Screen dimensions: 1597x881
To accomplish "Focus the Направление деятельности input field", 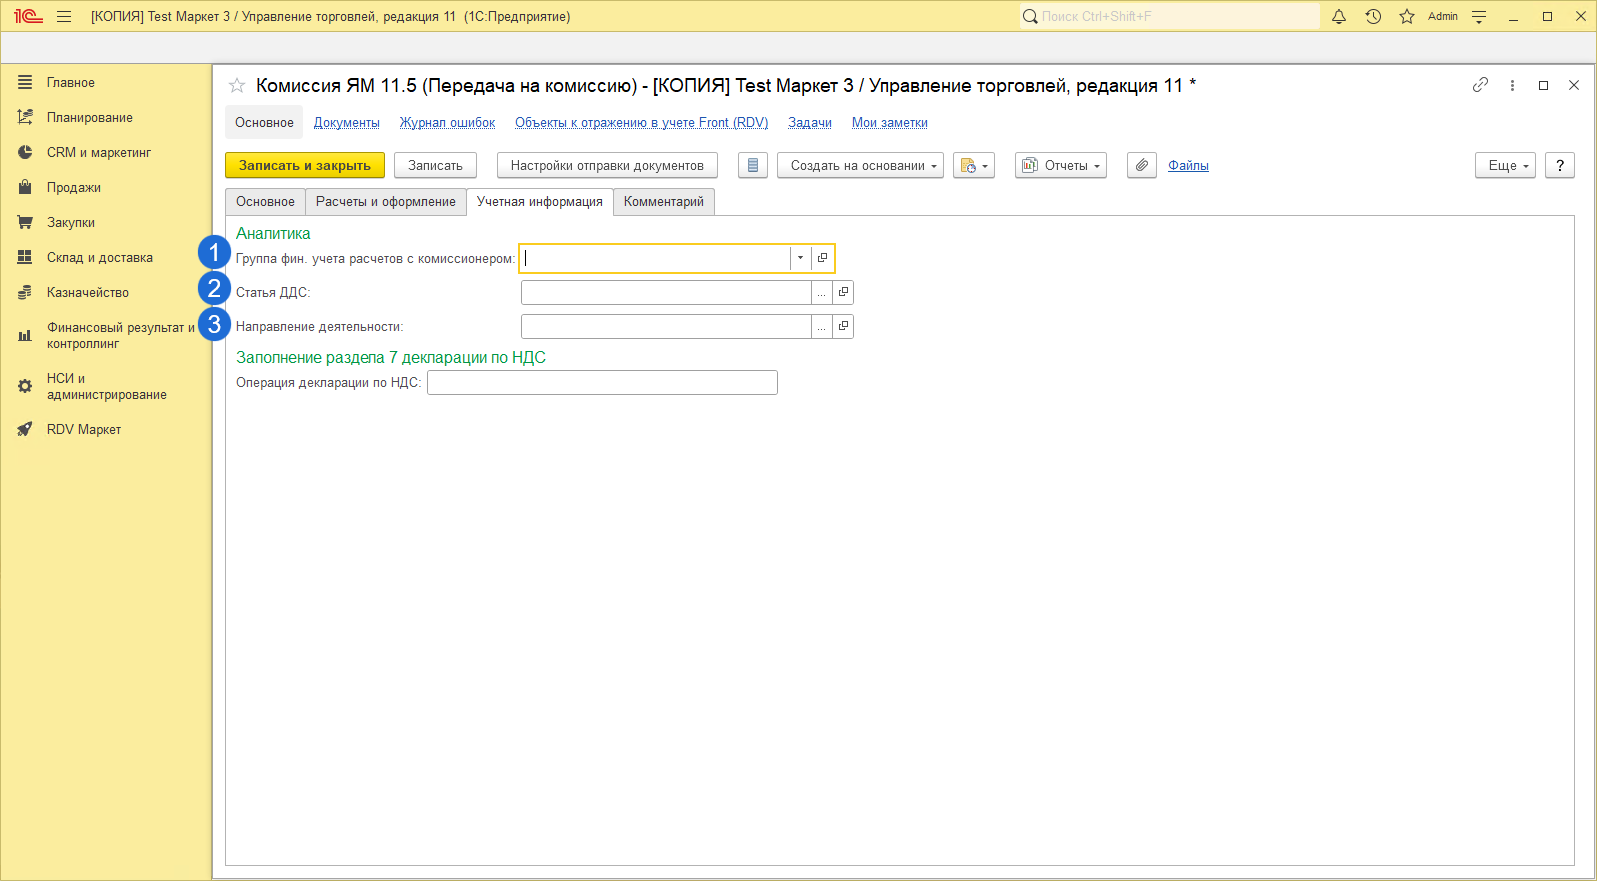I will click(666, 327).
